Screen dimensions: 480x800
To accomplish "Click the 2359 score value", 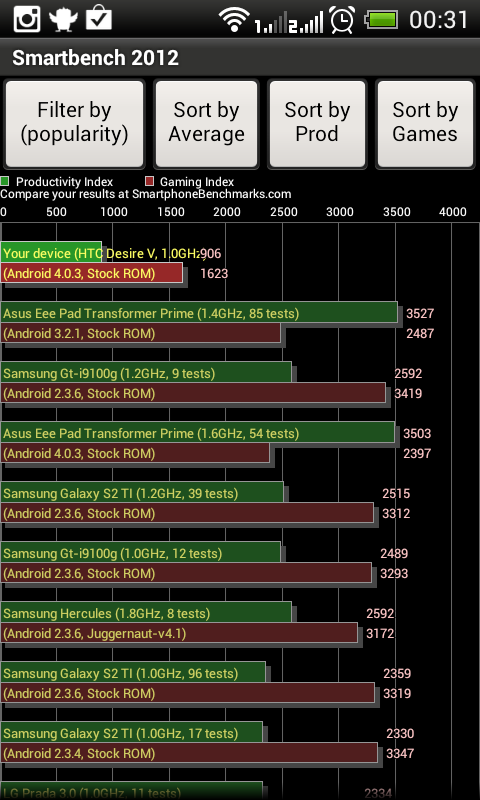I will tap(397, 673).
